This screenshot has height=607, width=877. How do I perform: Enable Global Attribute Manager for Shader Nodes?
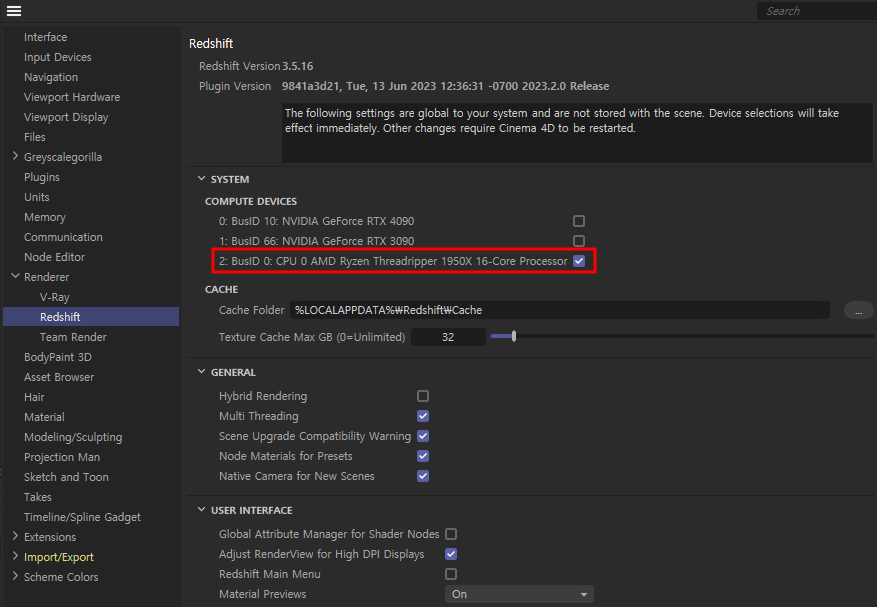tap(451, 534)
